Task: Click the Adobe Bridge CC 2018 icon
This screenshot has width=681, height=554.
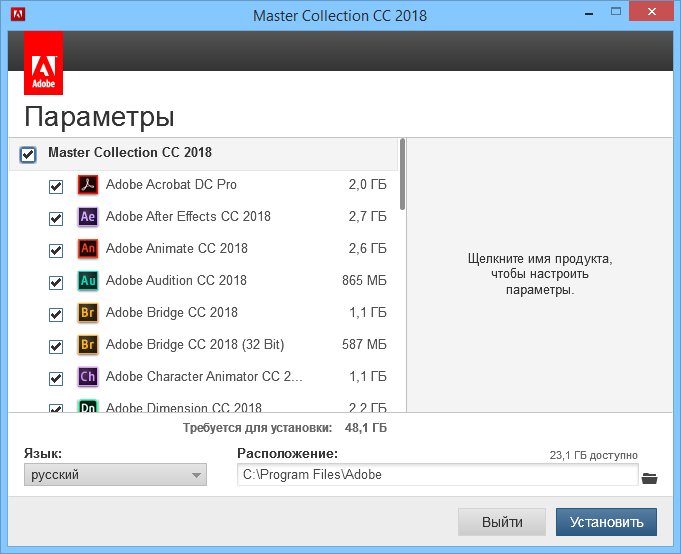Action: click(88, 313)
